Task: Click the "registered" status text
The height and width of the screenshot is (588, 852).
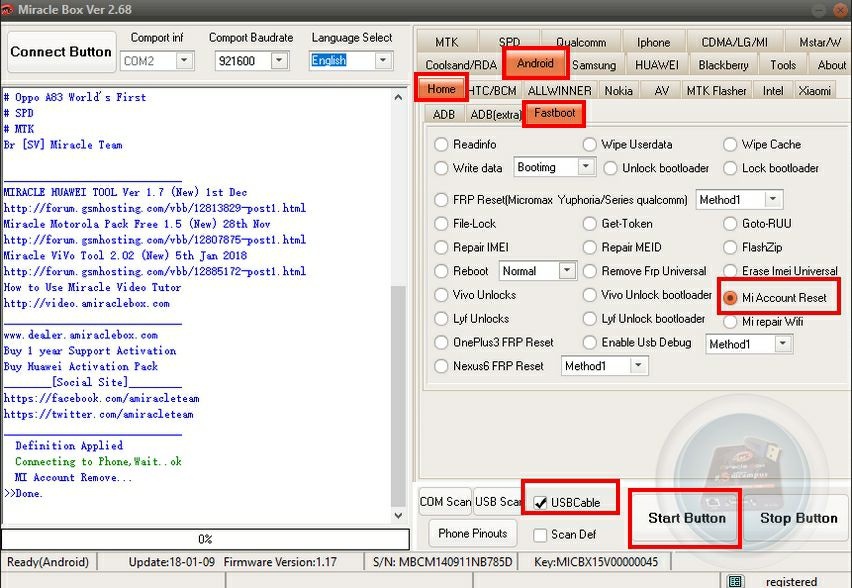Action: pos(791,582)
